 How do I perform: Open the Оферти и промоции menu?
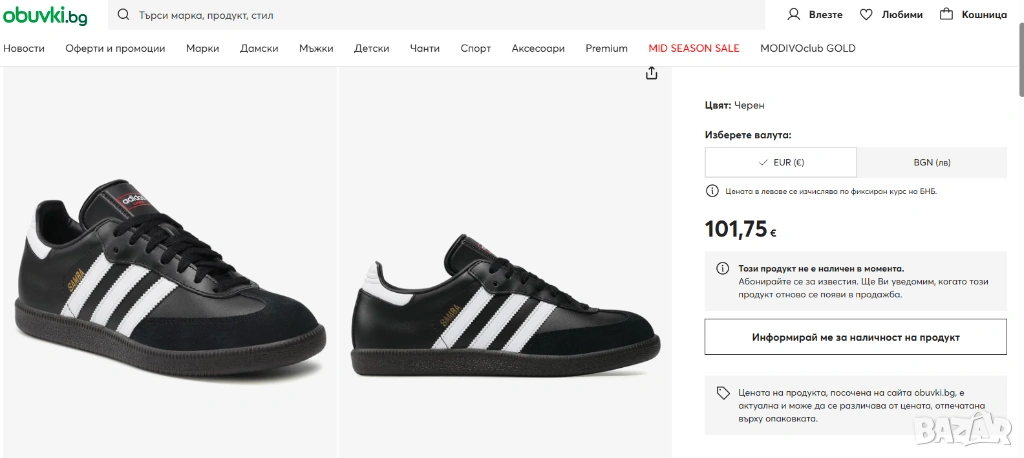pyautogui.click(x=115, y=48)
